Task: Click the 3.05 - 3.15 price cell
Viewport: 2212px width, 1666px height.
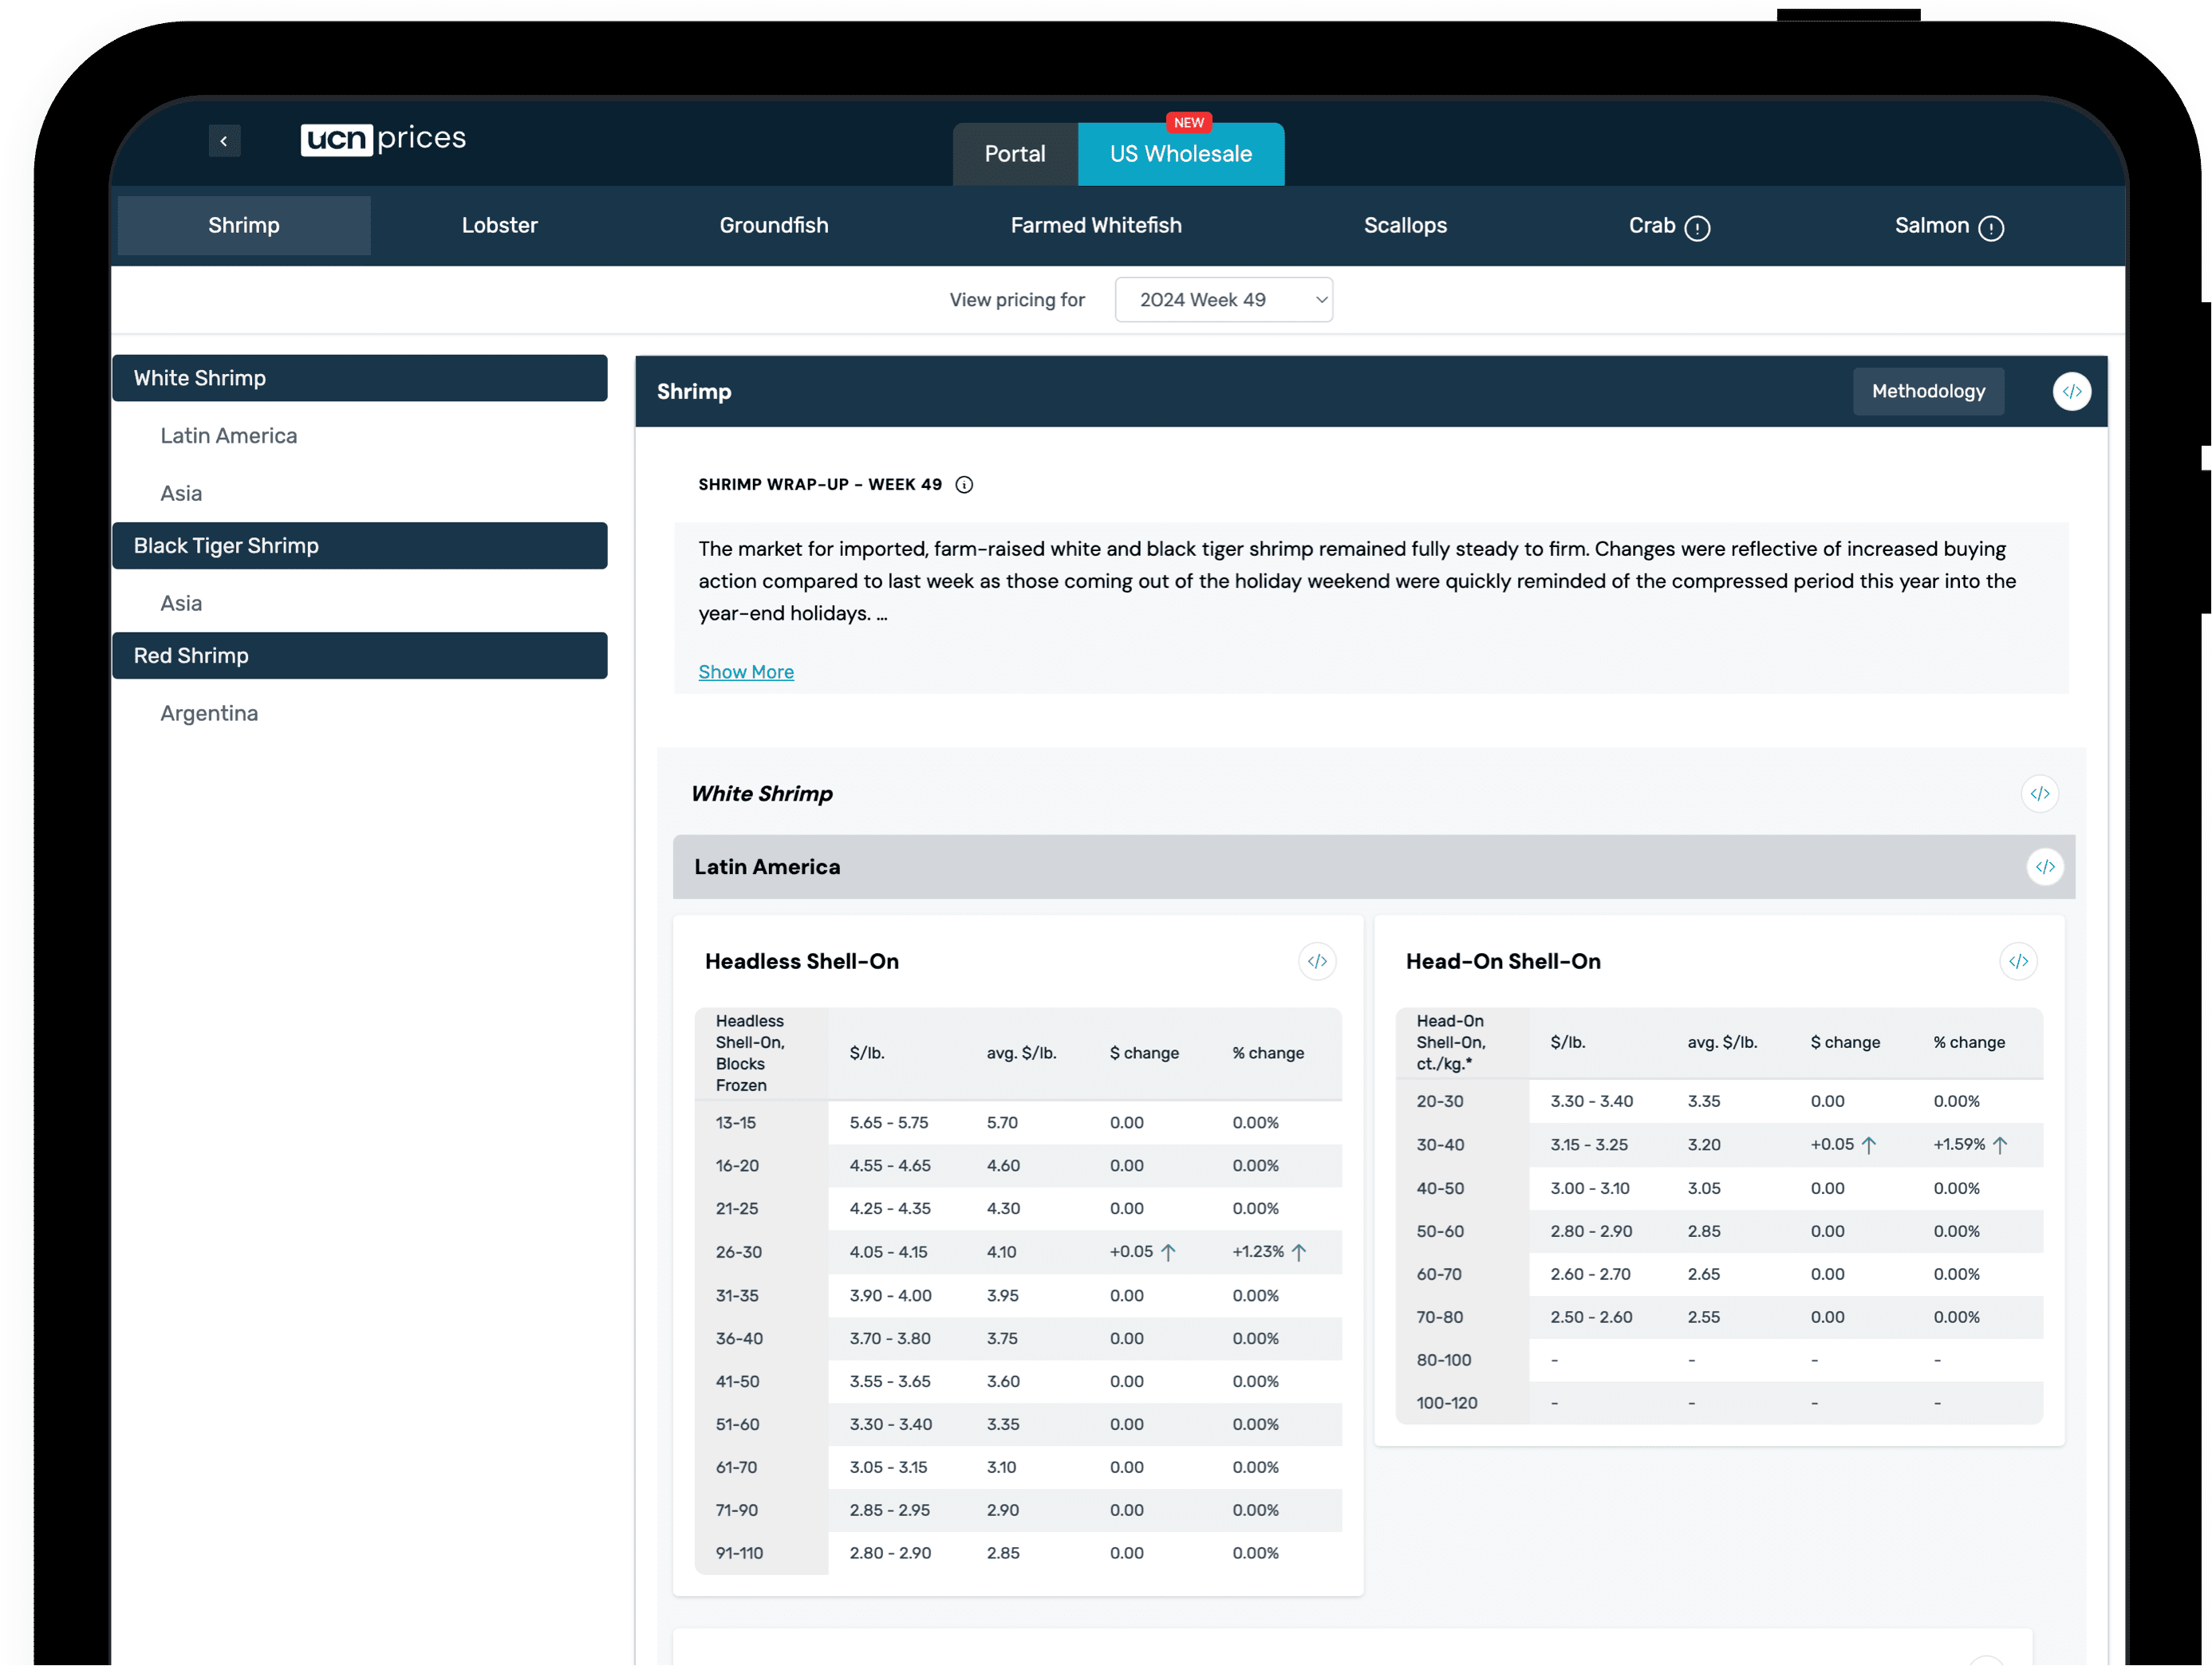Action: 888,1468
